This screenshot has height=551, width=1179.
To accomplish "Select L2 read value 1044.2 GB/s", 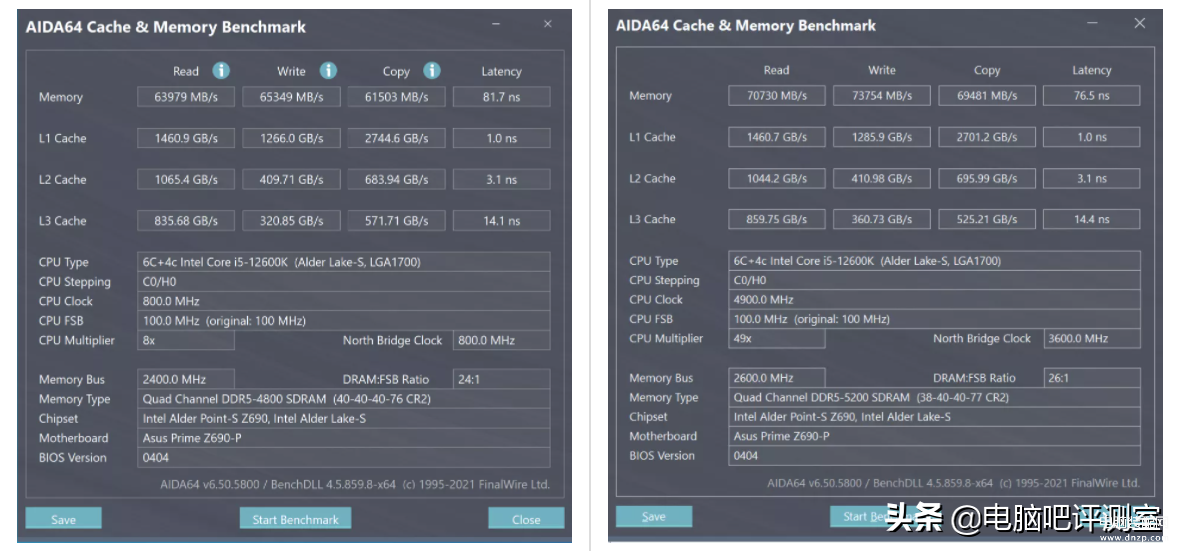I will [777, 178].
